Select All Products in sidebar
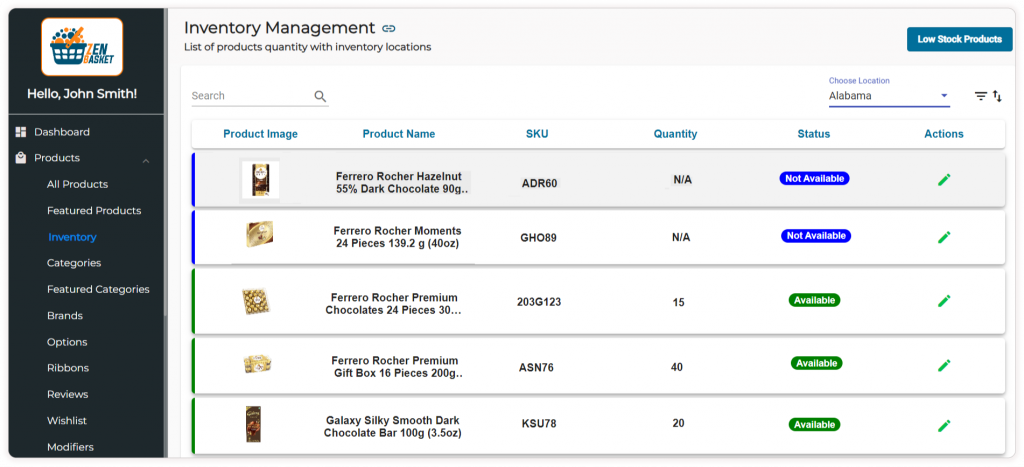The width and height of the screenshot is (1024, 467). [x=78, y=184]
